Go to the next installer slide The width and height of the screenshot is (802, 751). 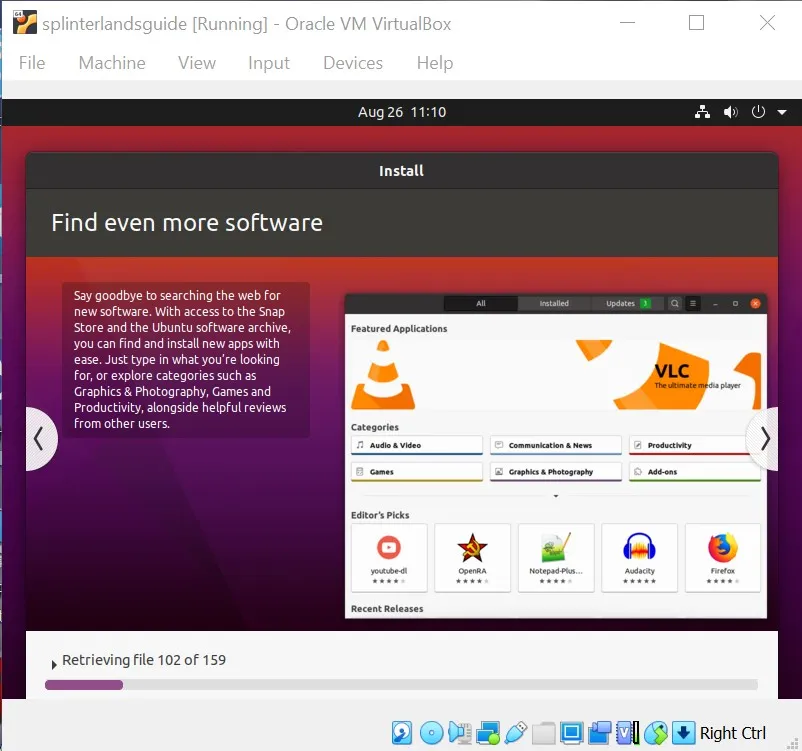[764, 438]
